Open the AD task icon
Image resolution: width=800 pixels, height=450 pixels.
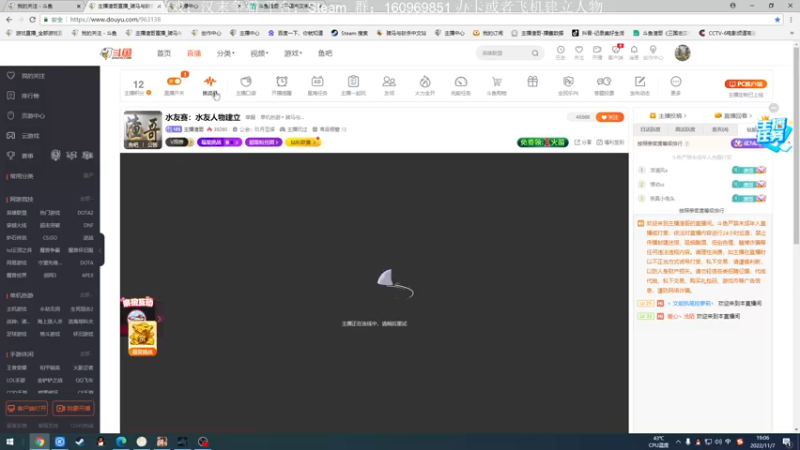tap(317, 82)
